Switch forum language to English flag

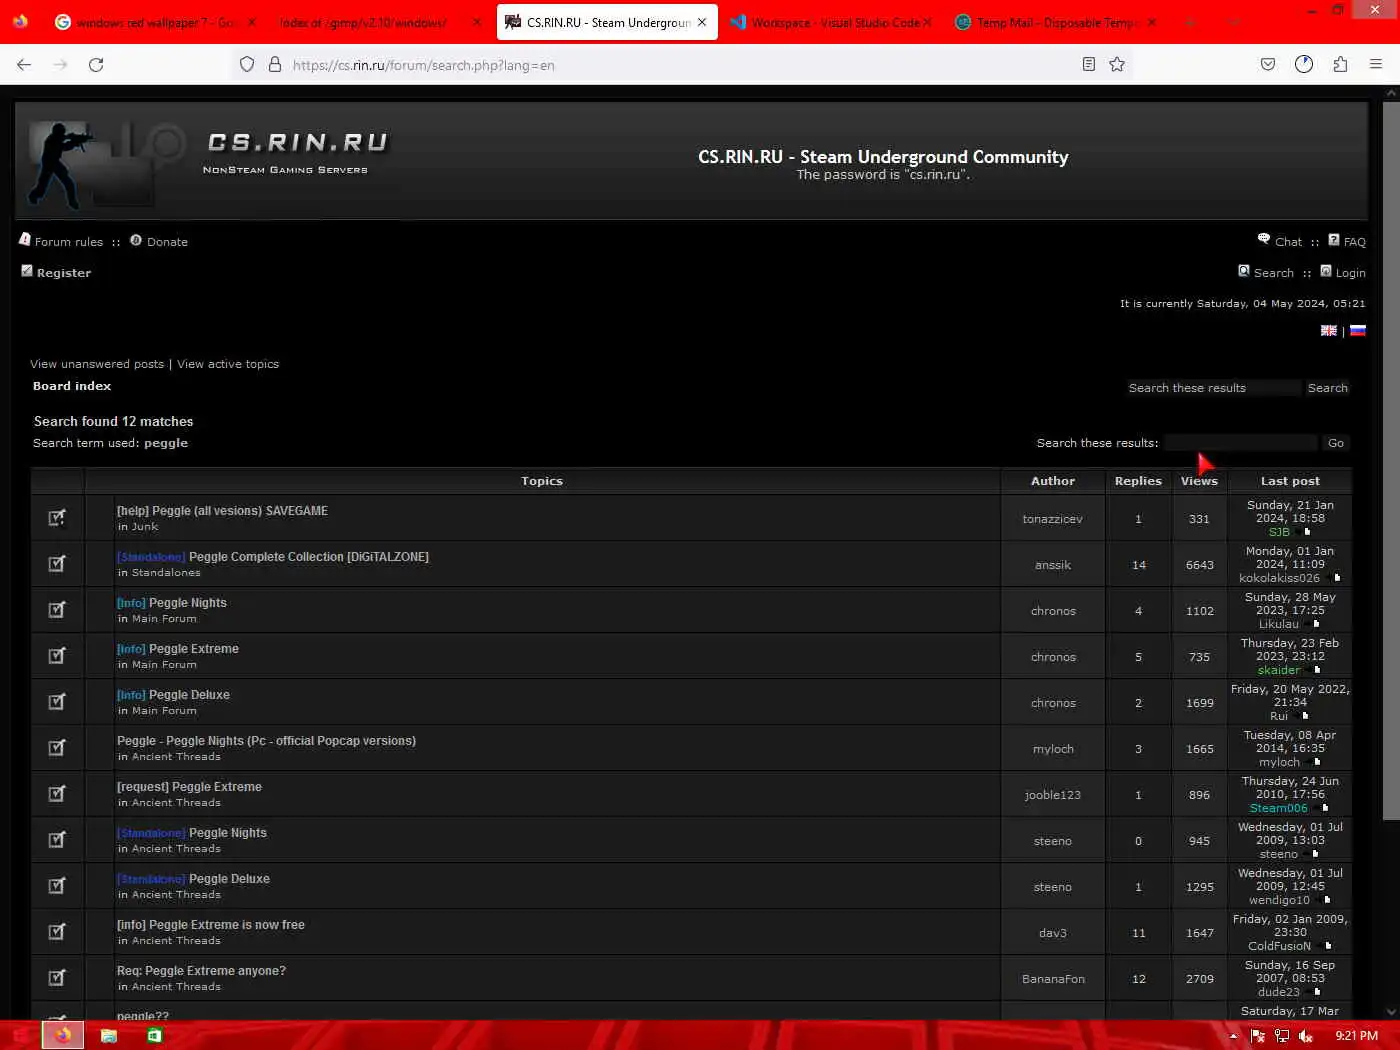click(x=1329, y=331)
